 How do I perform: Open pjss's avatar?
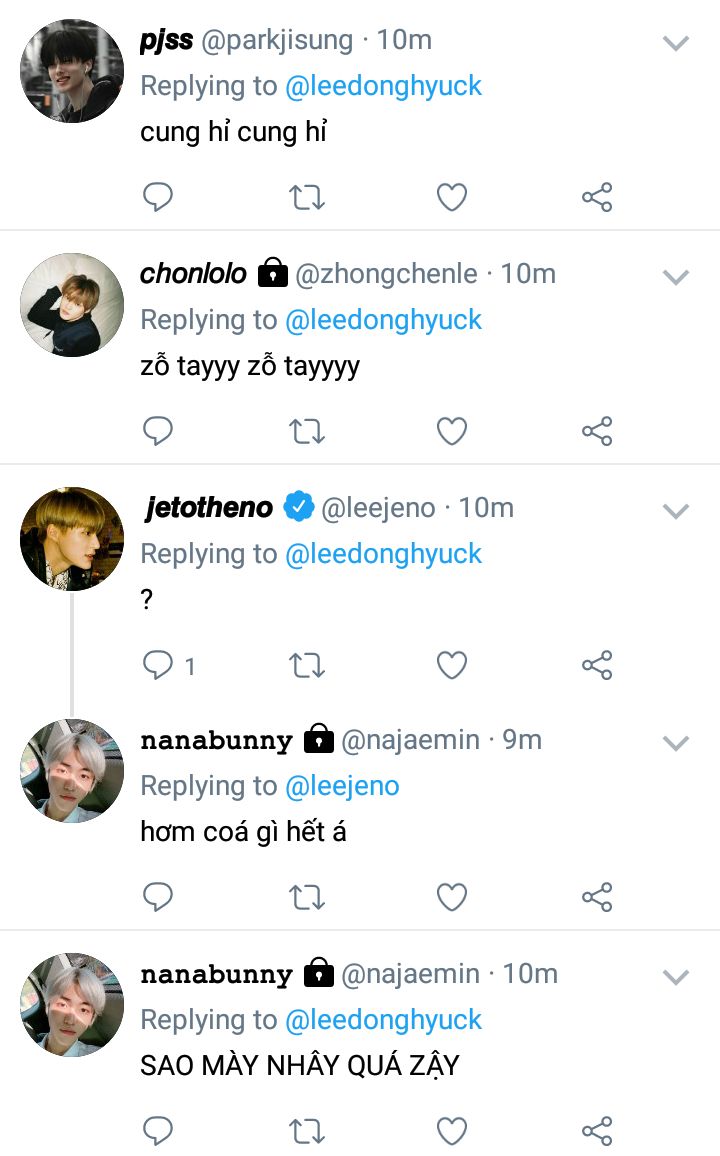click(x=71, y=71)
